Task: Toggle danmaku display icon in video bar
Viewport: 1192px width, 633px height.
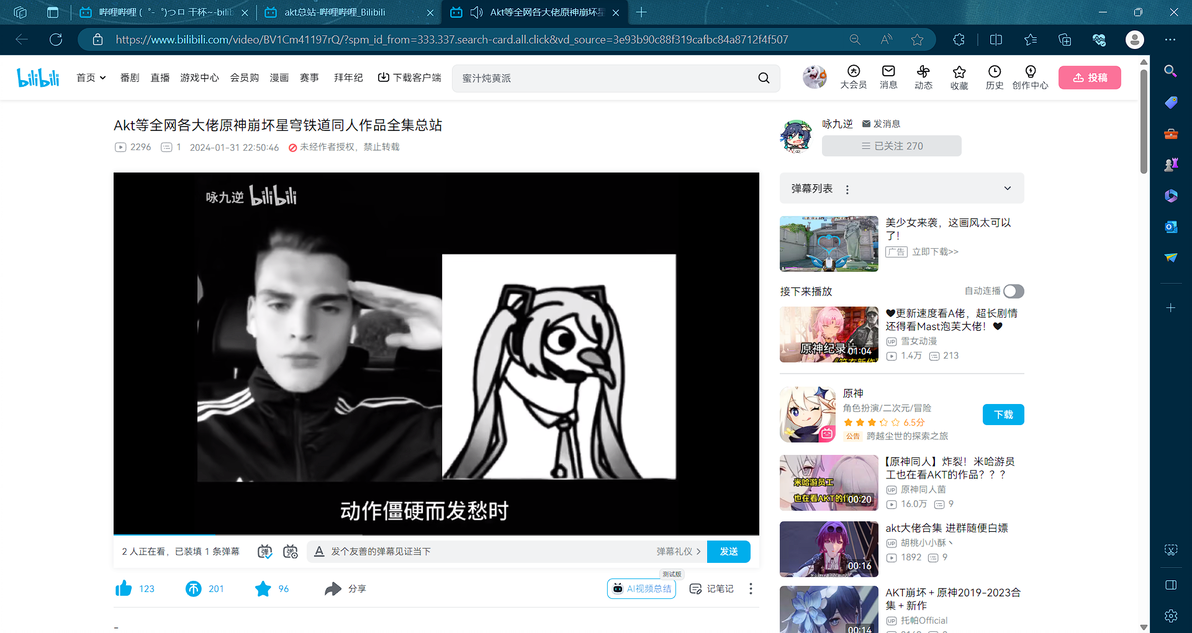Action: click(x=265, y=552)
